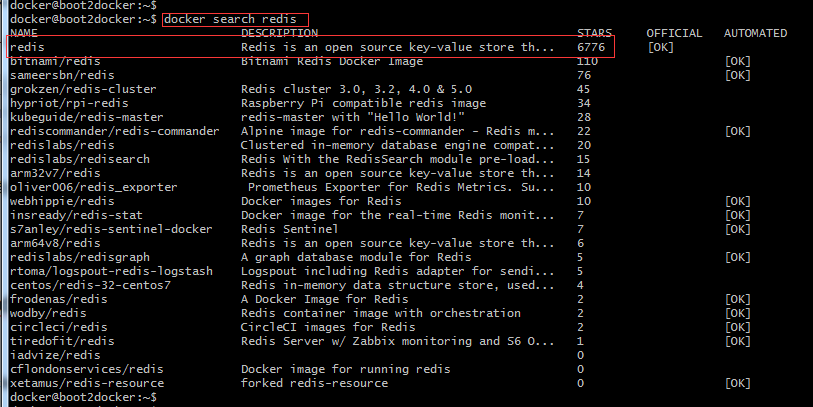Select 's7anley/redis-sentinel-docker' image name
The image size is (813, 407).
(x=111, y=229)
